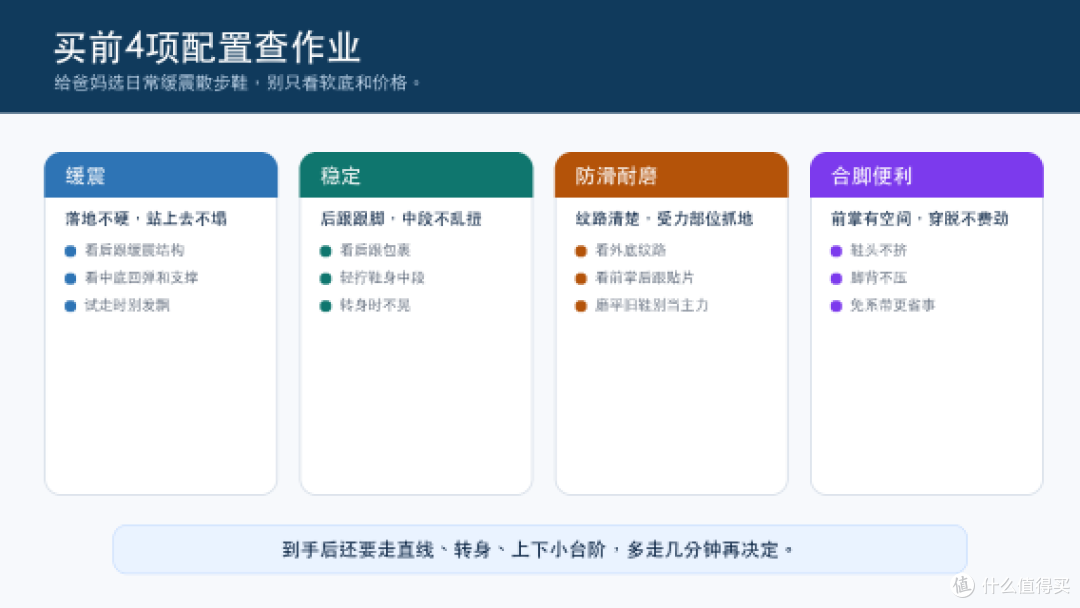Click the green bullet dot beside "转身时不晃"
1080x608 pixels.
pos(326,306)
